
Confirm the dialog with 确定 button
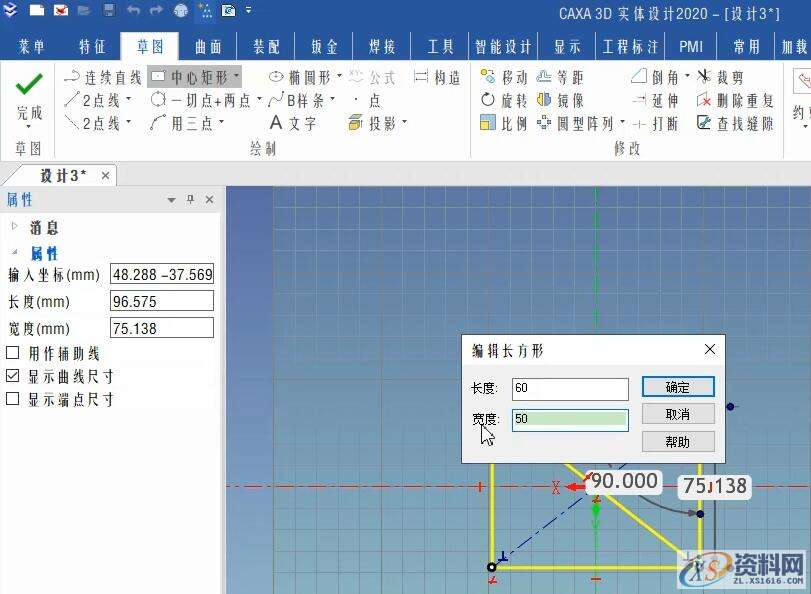click(678, 387)
